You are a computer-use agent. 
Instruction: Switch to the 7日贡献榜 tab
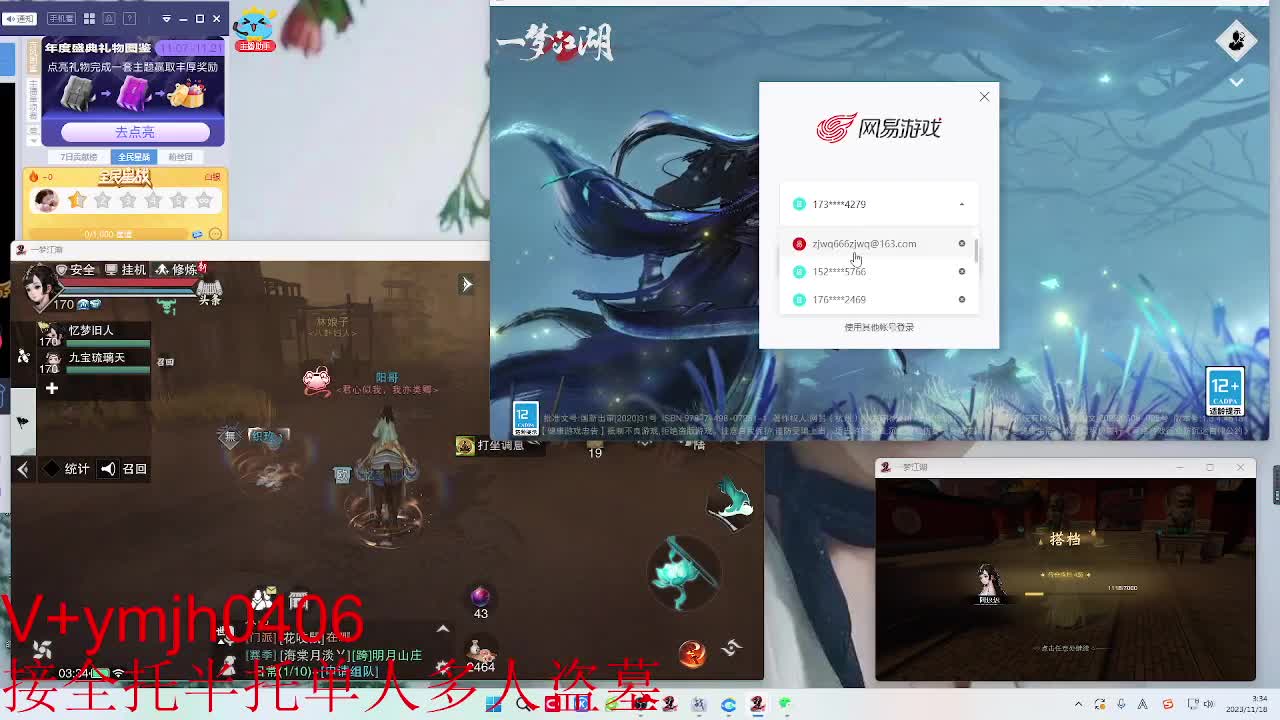click(79, 157)
